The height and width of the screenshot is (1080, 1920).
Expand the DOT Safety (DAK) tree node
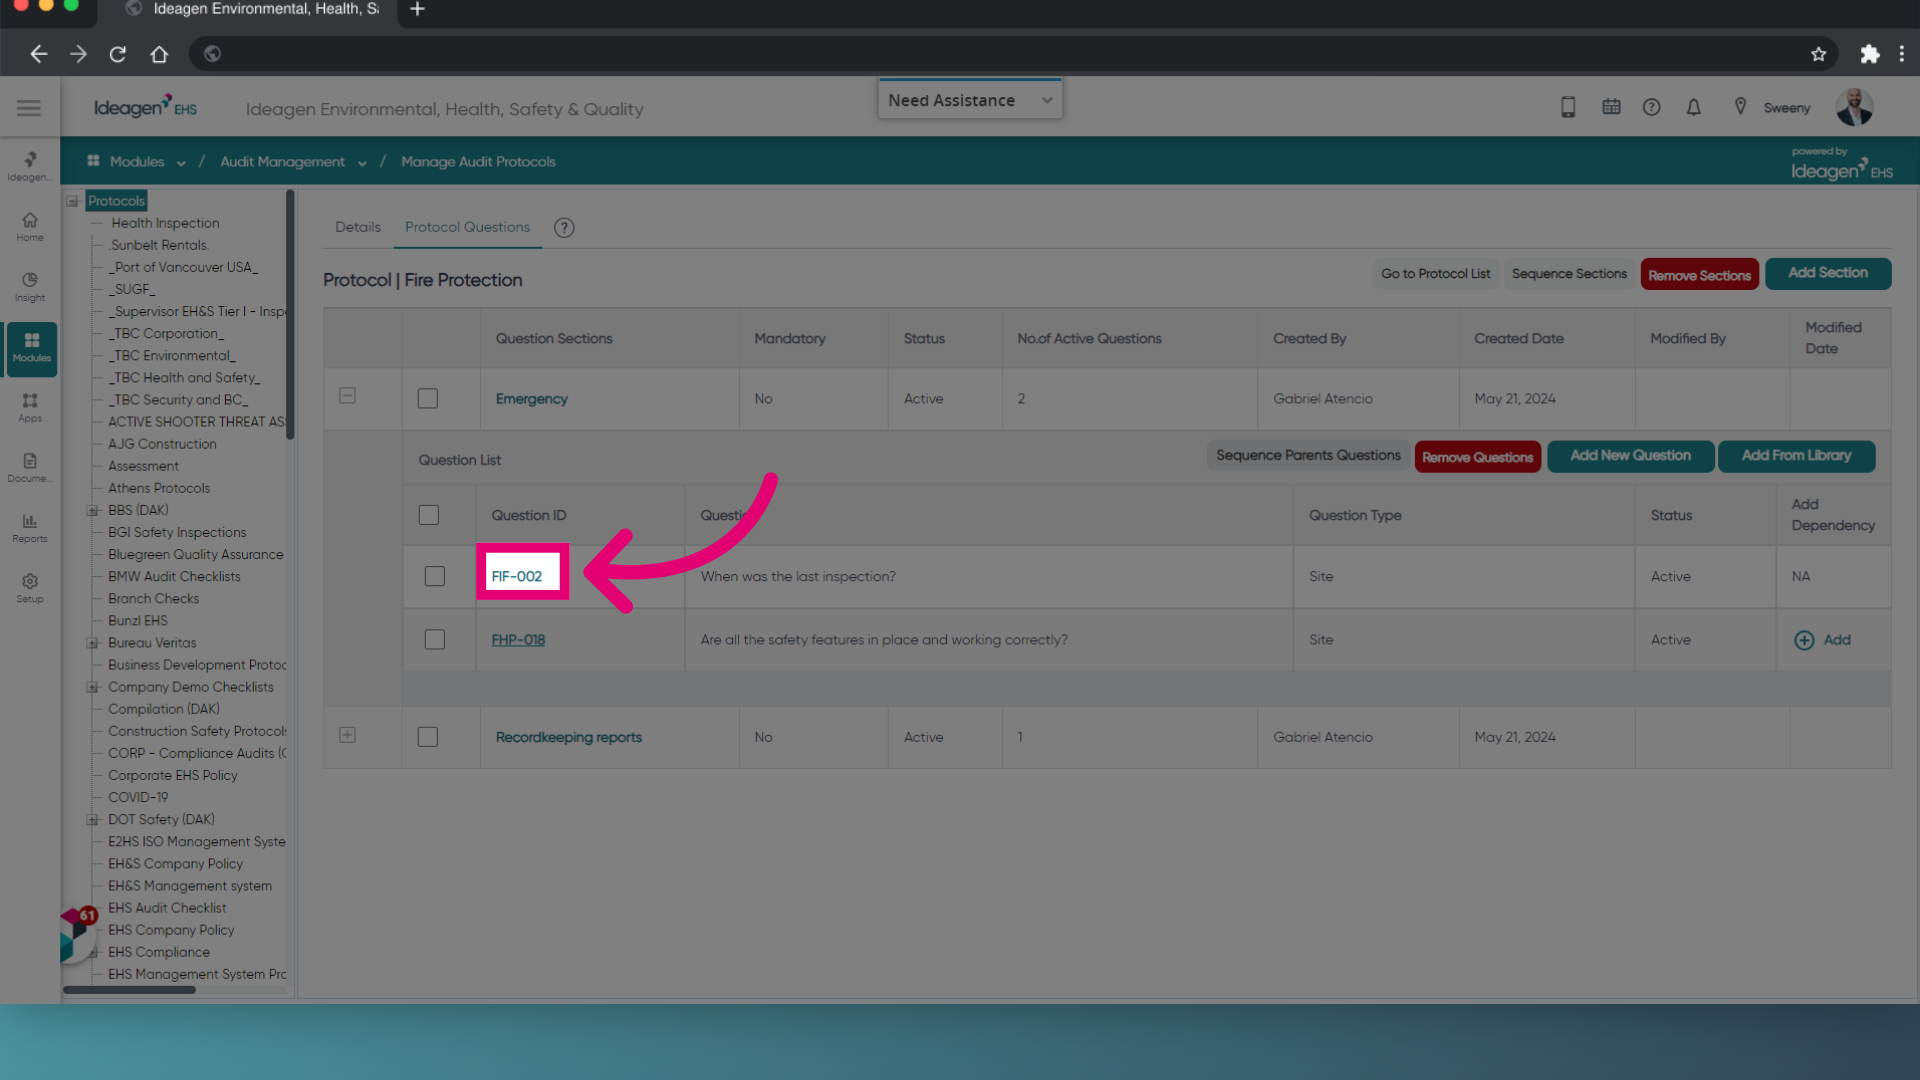92,820
